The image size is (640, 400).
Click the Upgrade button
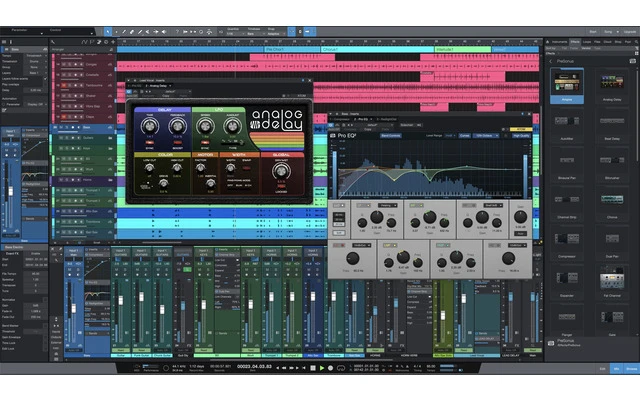click(x=629, y=31)
